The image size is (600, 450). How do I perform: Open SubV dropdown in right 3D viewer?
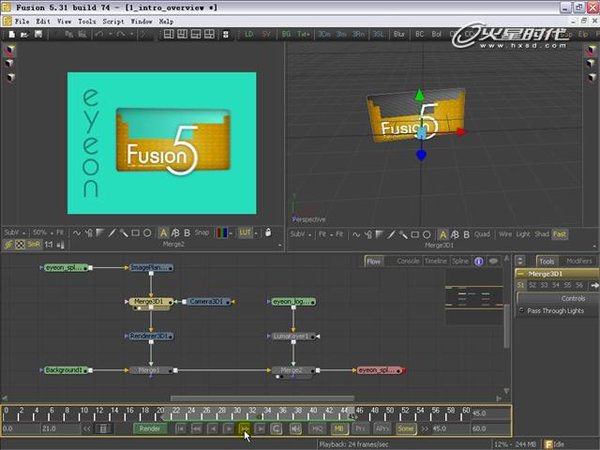coord(300,234)
